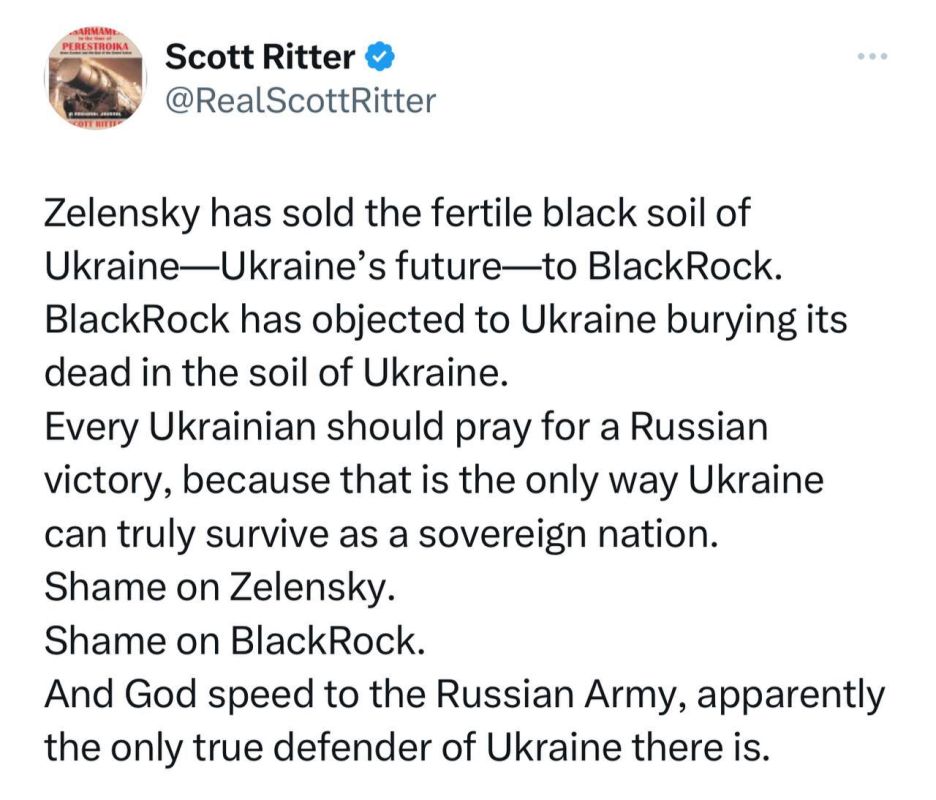The height and width of the screenshot is (800, 936).
Task: Click the phrase Russian victory in the text
Action: point(700,424)
